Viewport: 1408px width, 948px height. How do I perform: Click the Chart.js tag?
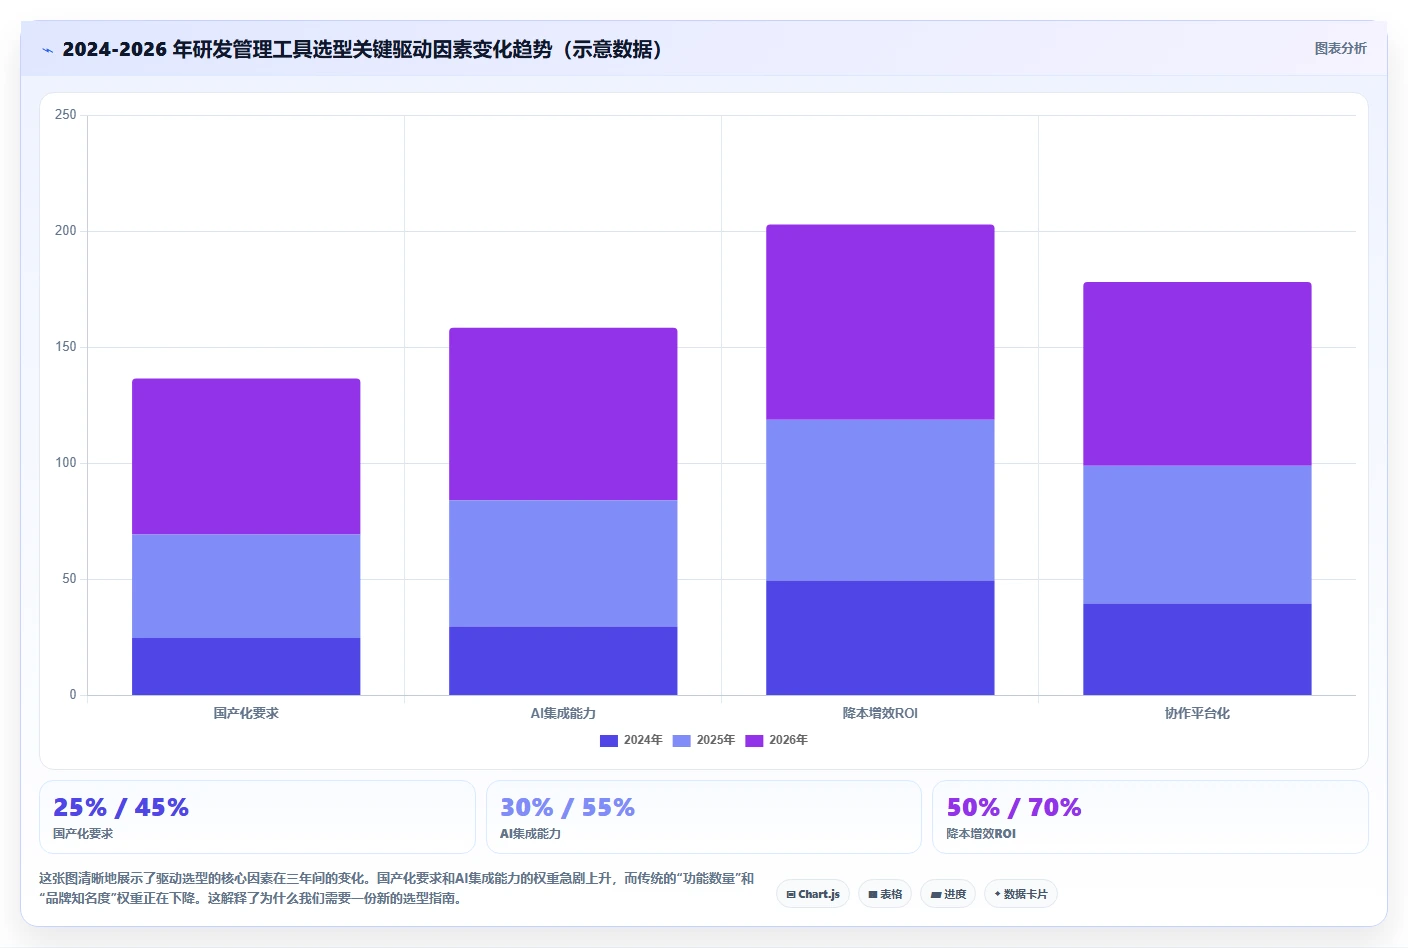pyautogui.click(x=813, y=894)
